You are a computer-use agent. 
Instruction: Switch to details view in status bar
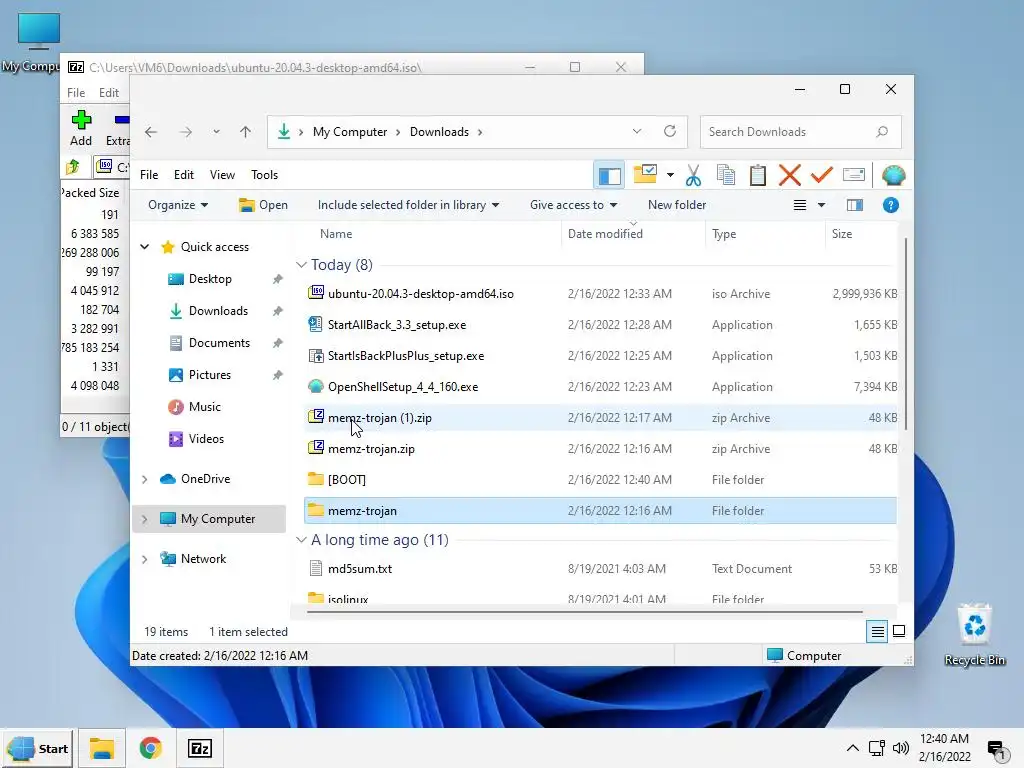coord(877,632)
